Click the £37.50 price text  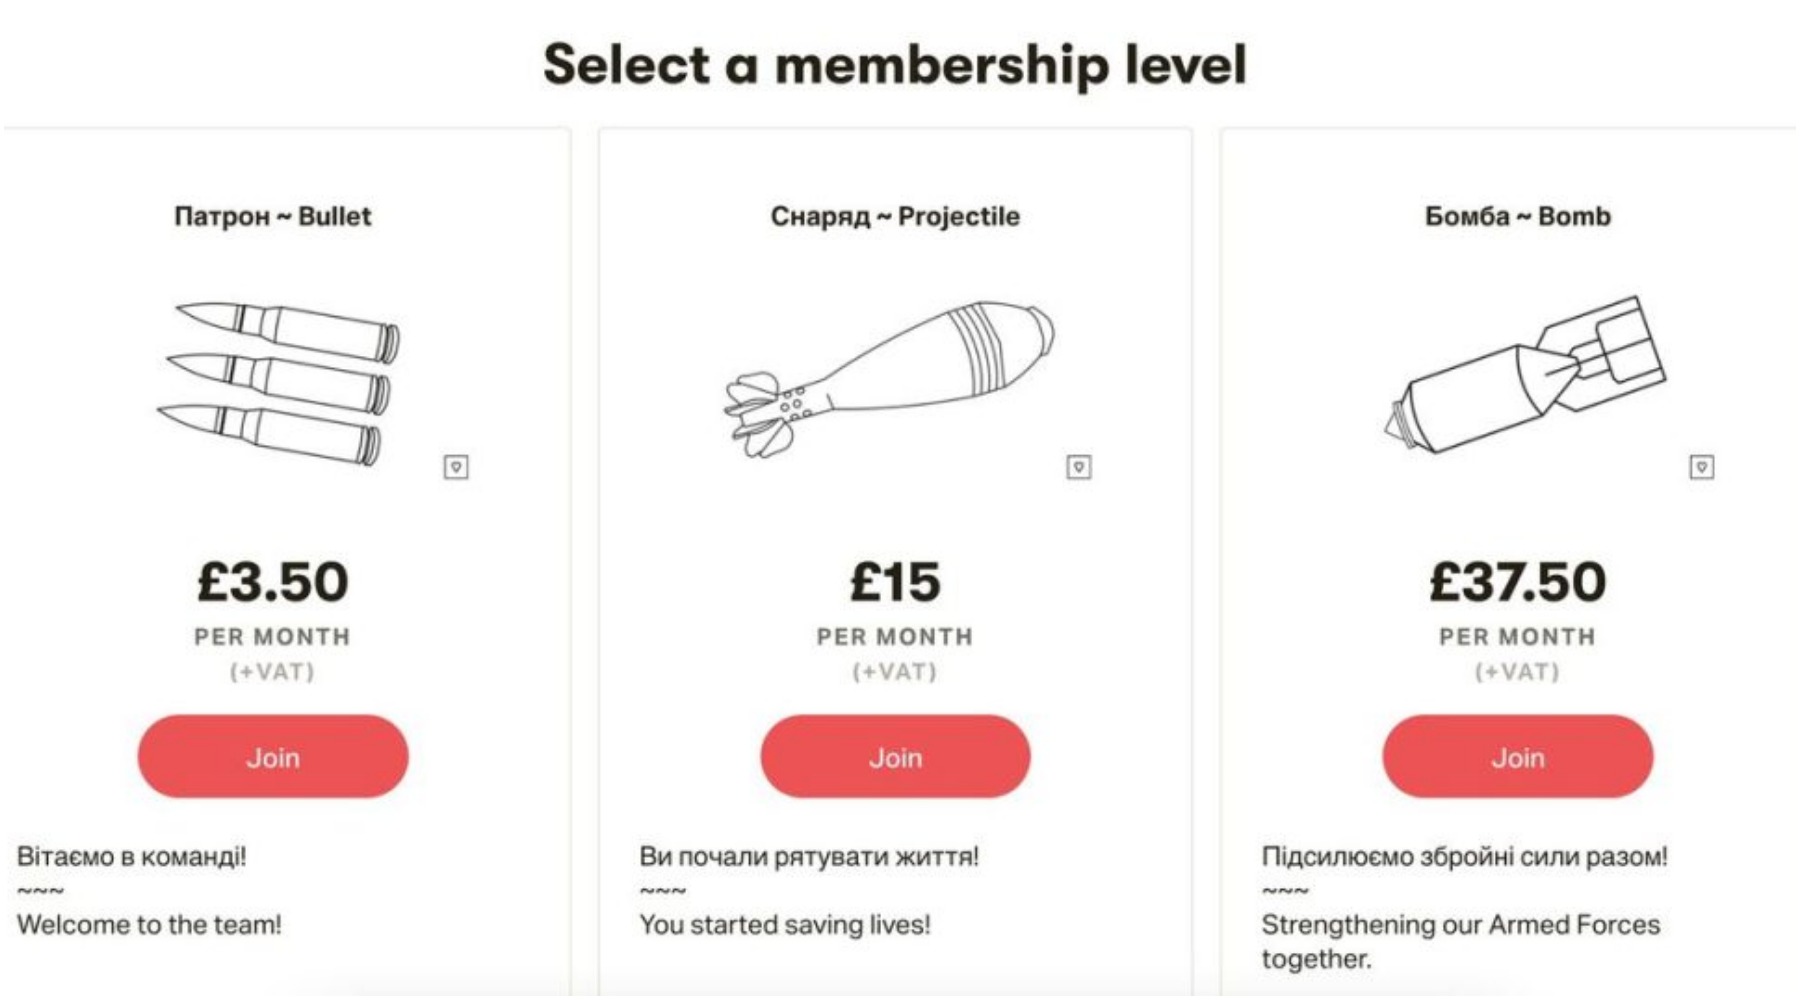1517,582
